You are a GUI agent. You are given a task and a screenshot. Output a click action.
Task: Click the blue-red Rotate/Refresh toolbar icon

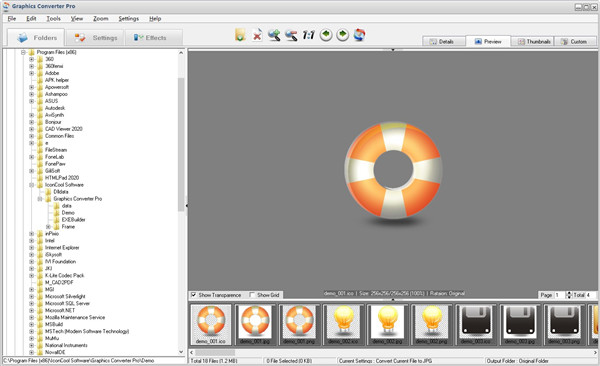pyautogui.click(x=359, y=35)
